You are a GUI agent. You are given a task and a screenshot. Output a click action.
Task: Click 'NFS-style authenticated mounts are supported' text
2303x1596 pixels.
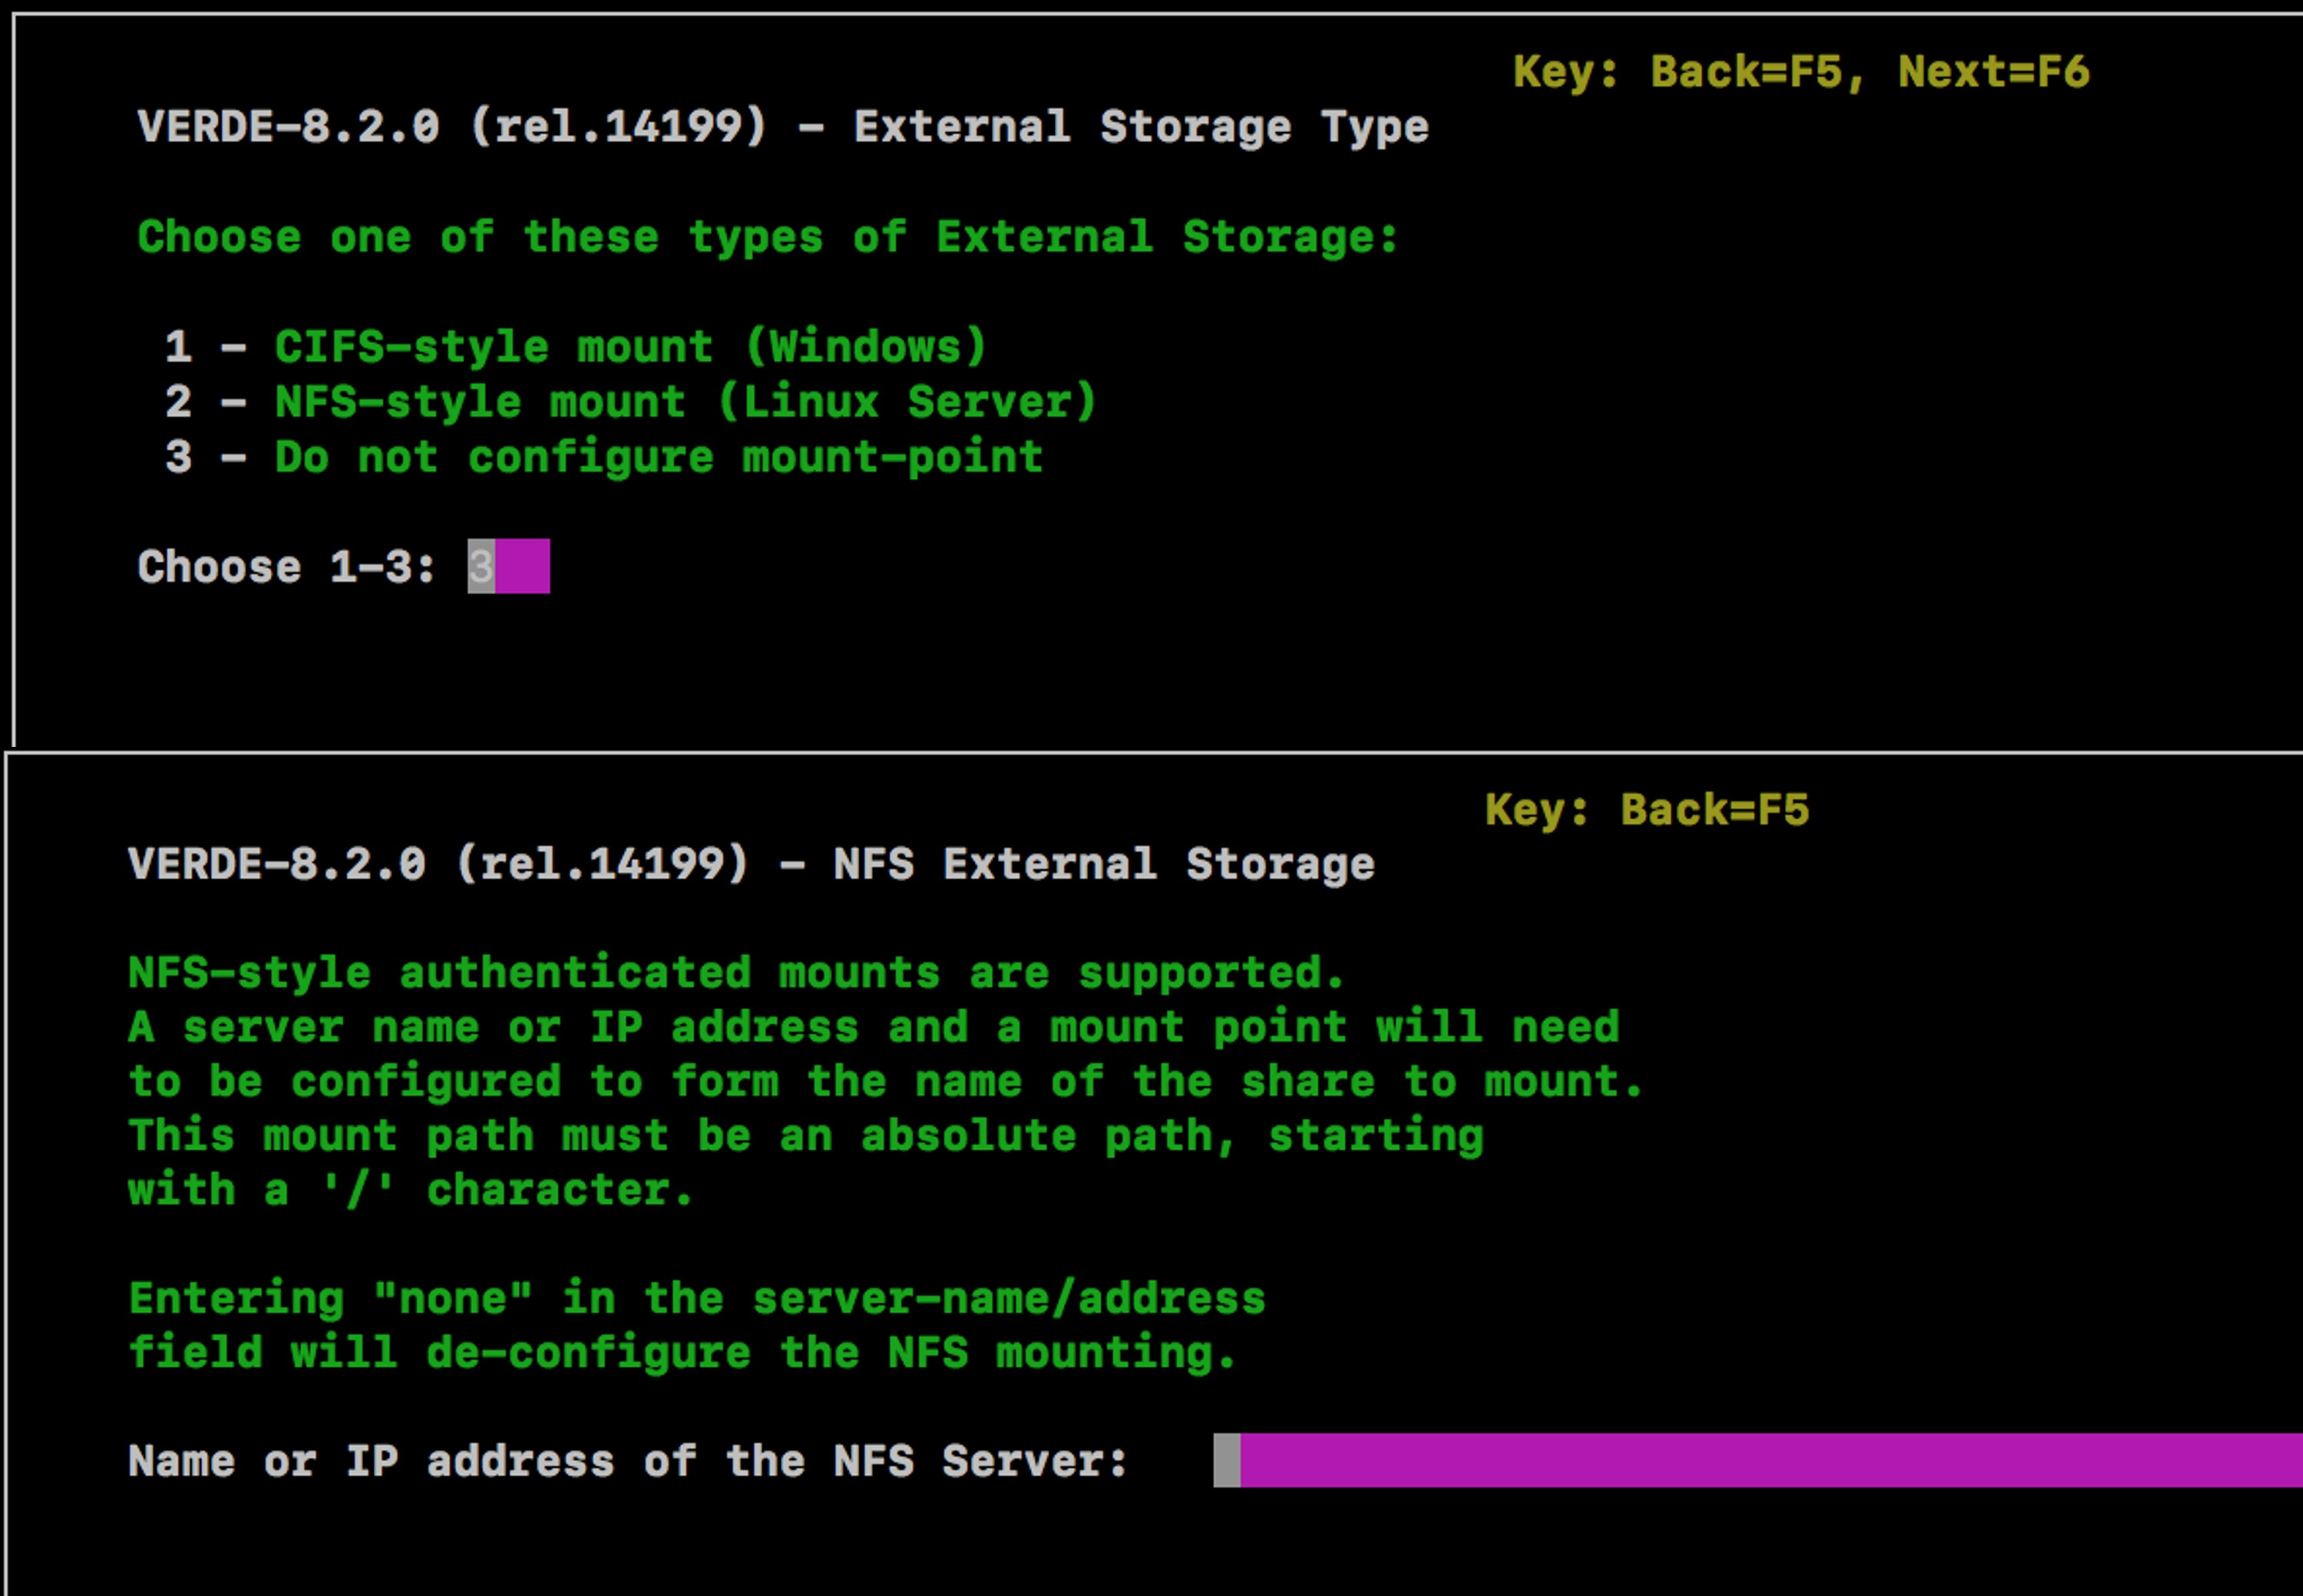(x=736, y=973)
